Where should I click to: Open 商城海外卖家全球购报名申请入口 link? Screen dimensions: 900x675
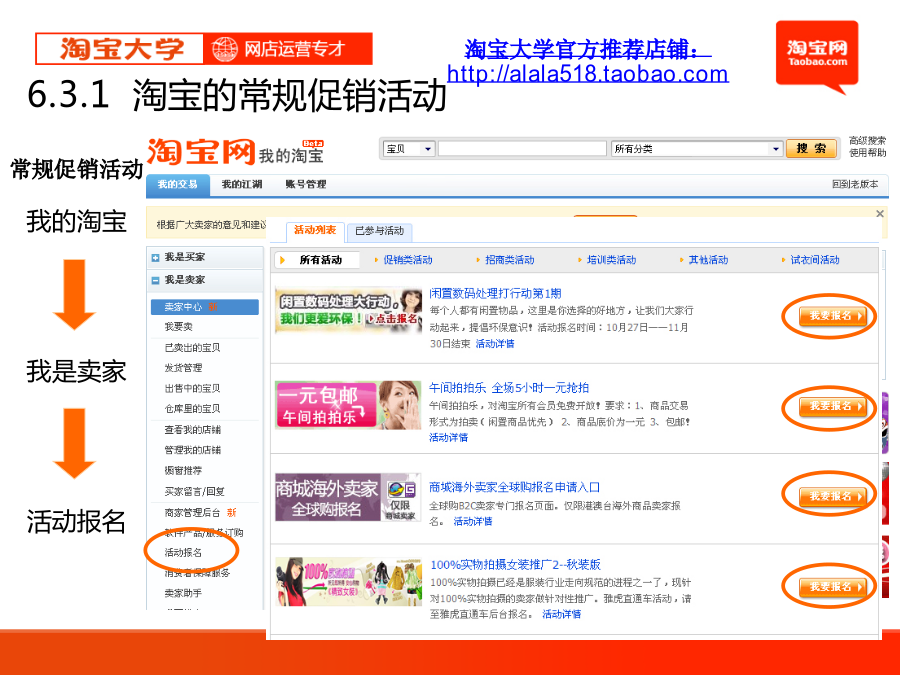514,487
